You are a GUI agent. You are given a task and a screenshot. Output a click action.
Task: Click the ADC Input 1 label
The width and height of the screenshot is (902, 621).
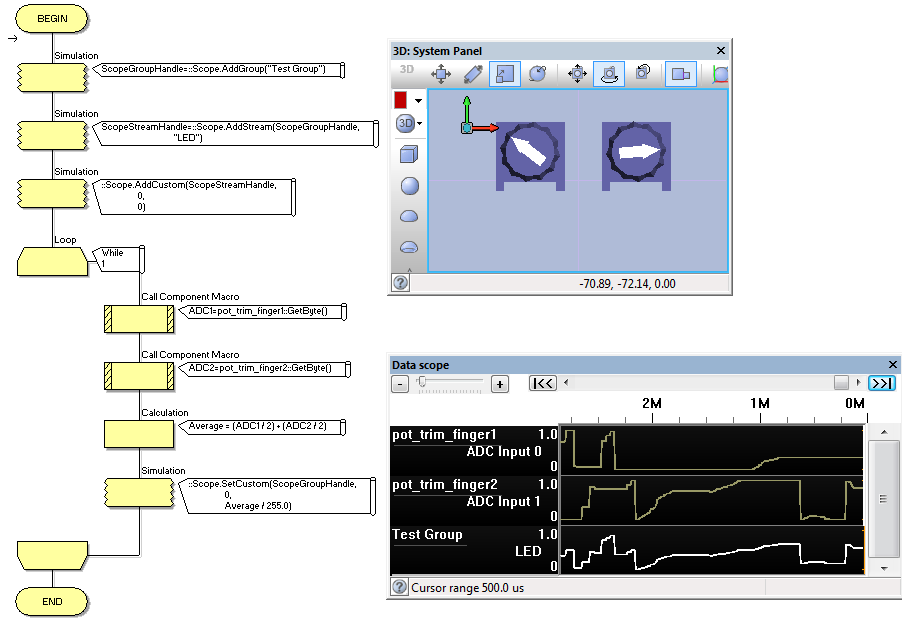pyautogui.click(x=504, y=501)
